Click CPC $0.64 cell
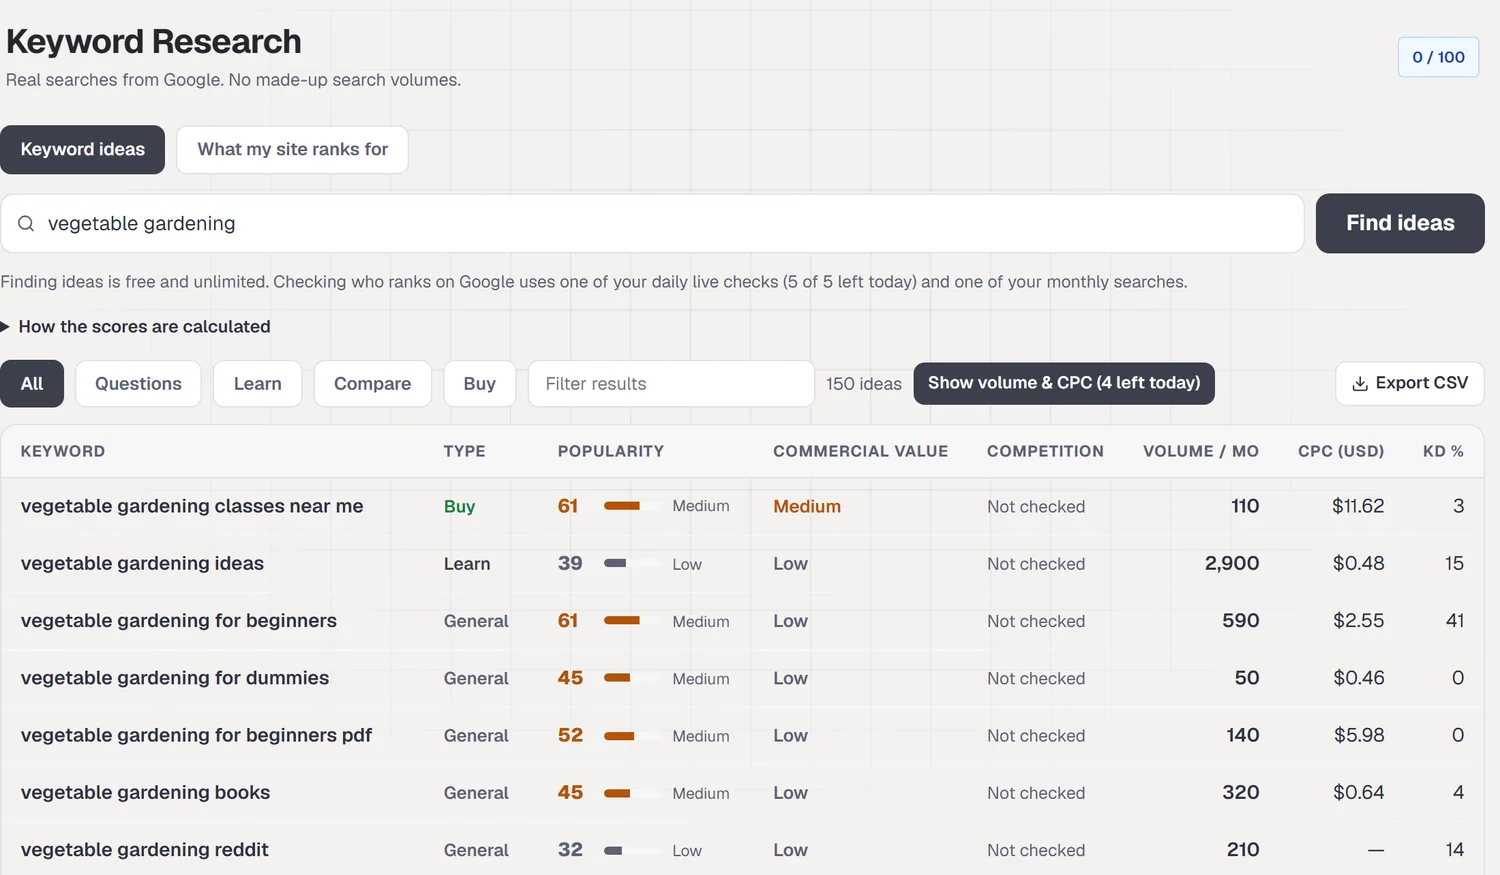The image size is (1500, 875). tap(1359, 792)
